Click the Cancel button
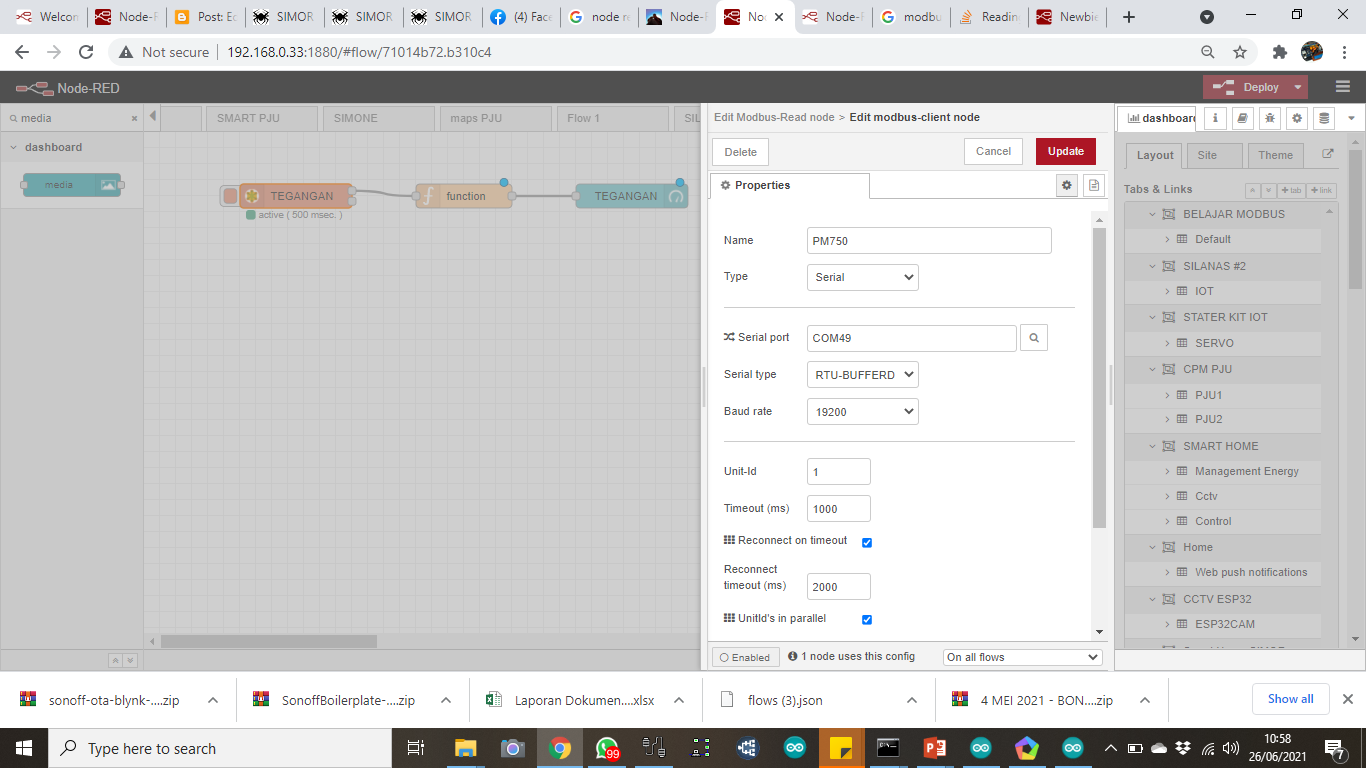This screenshot has width=1366, height=768. 993,151
